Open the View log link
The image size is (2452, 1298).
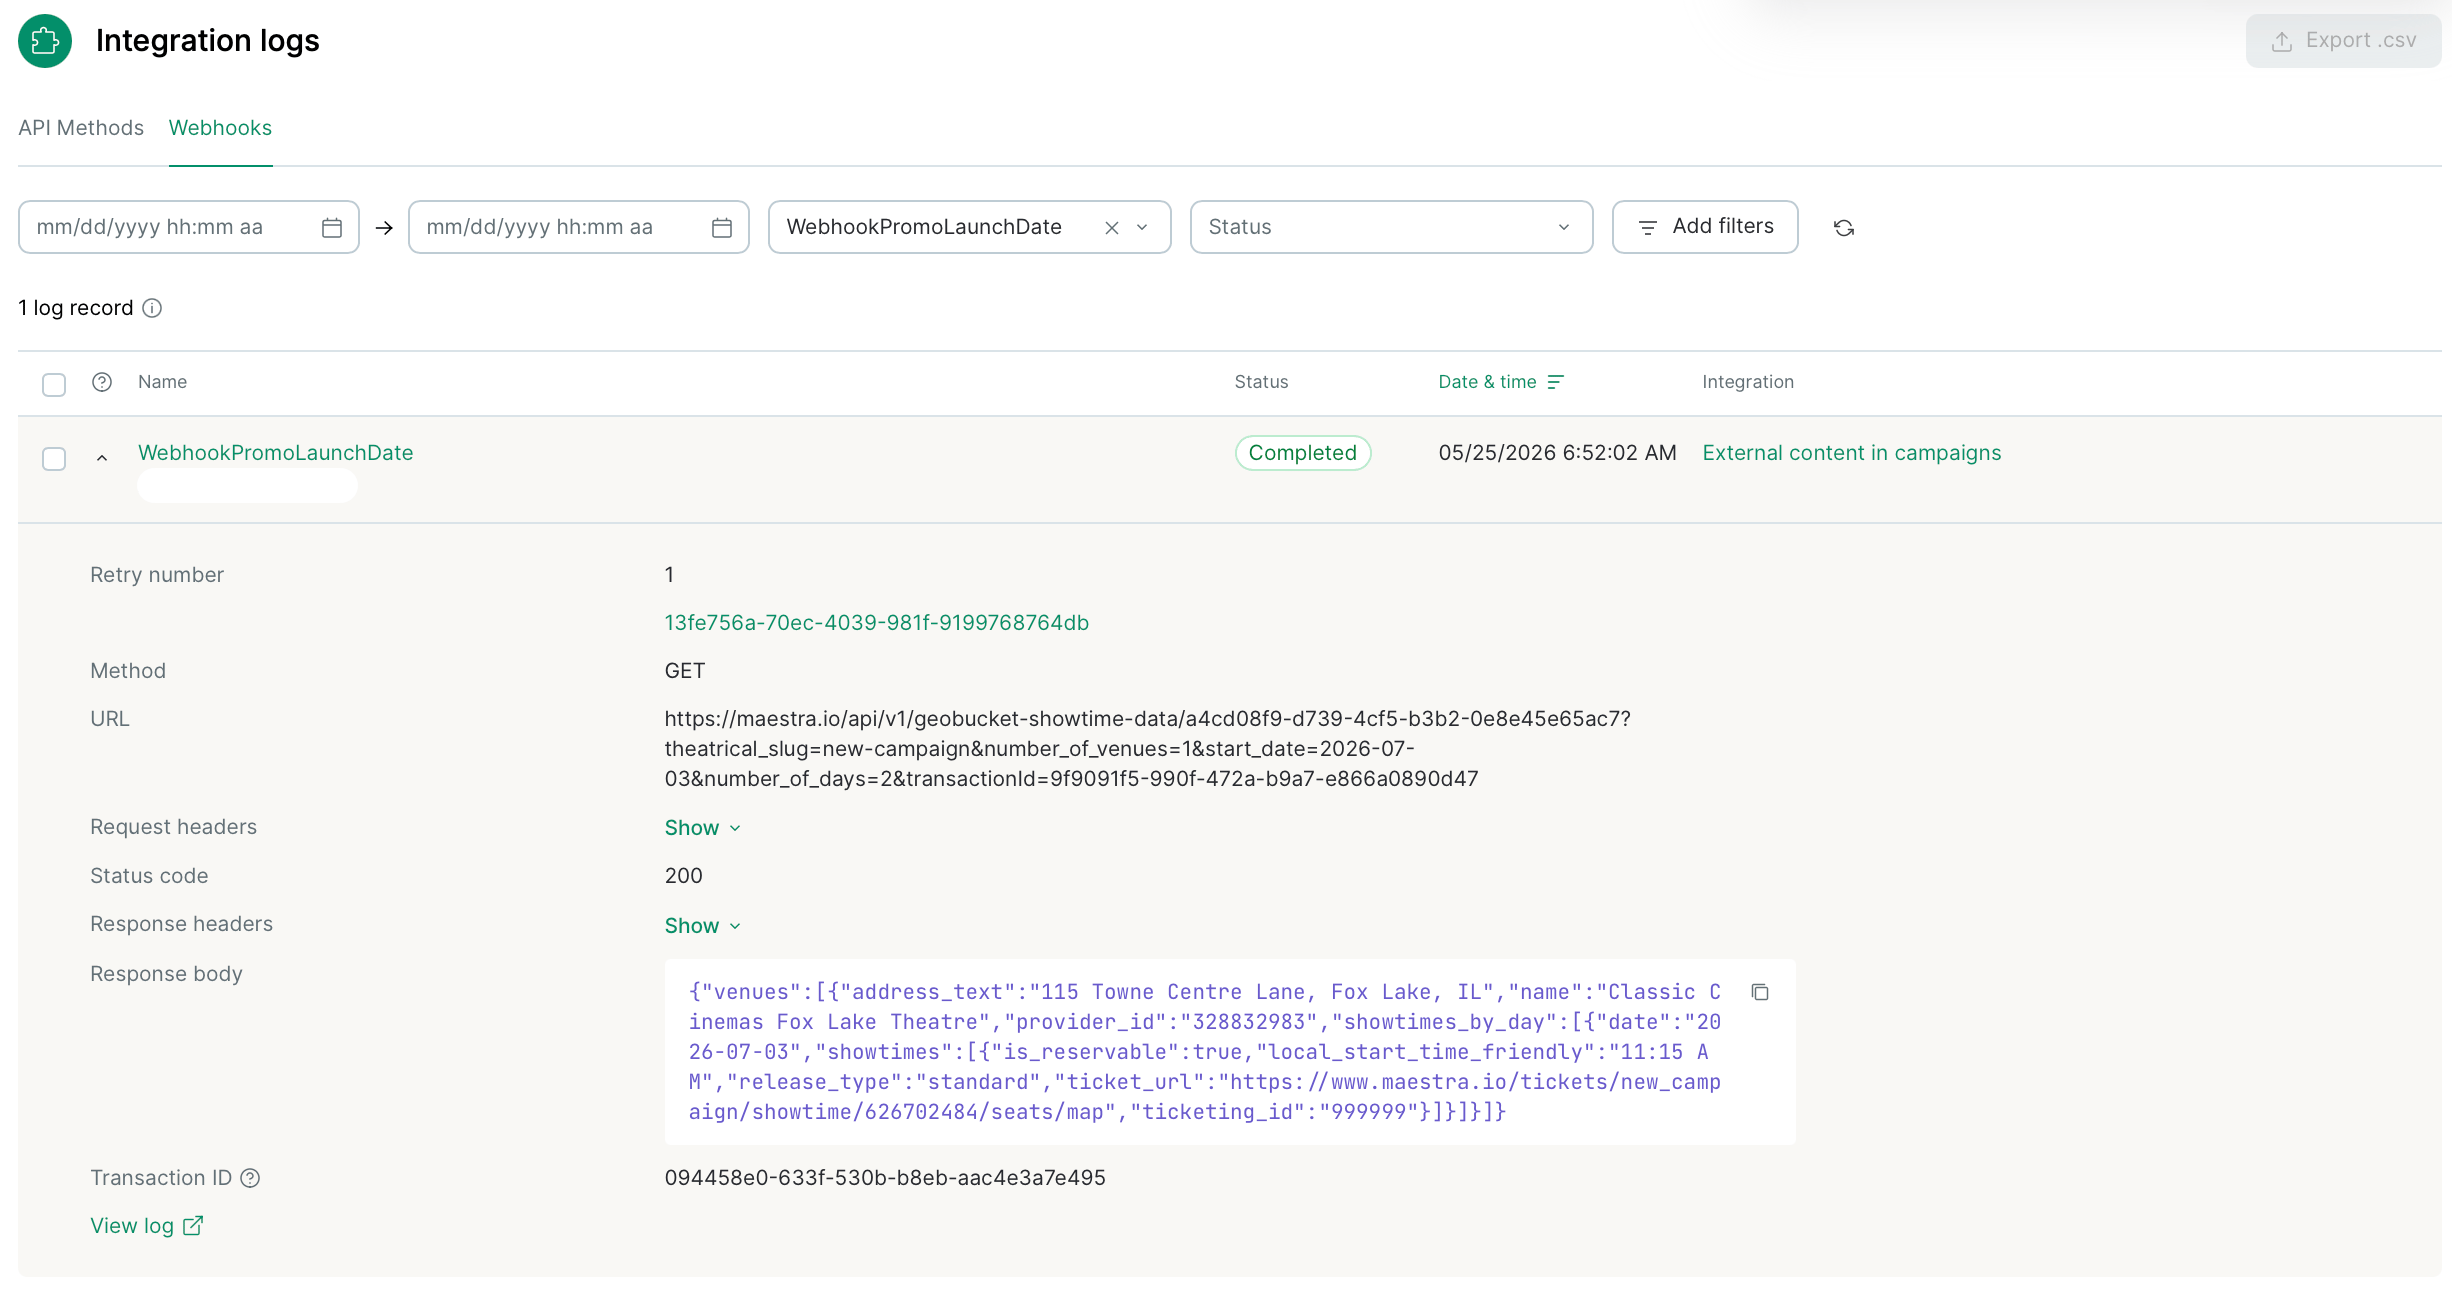pos(146,1226)
